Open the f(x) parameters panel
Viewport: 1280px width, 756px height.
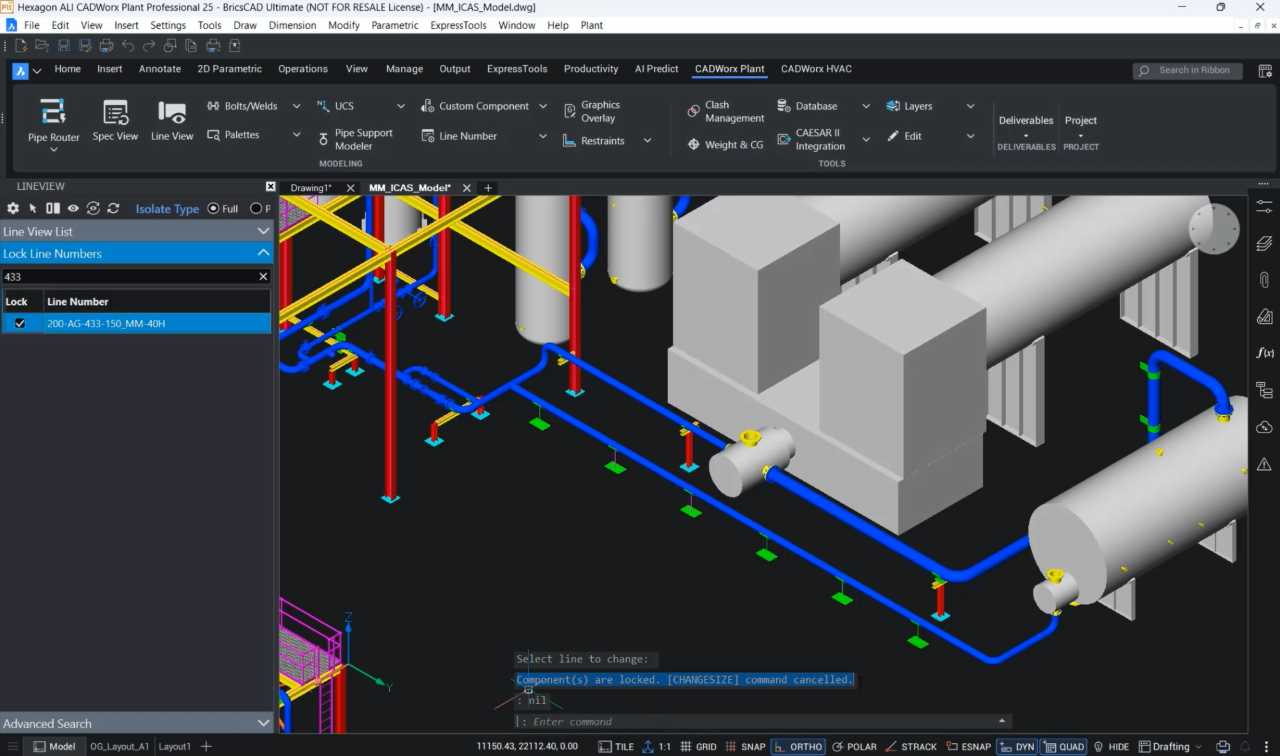point(1264,353)
